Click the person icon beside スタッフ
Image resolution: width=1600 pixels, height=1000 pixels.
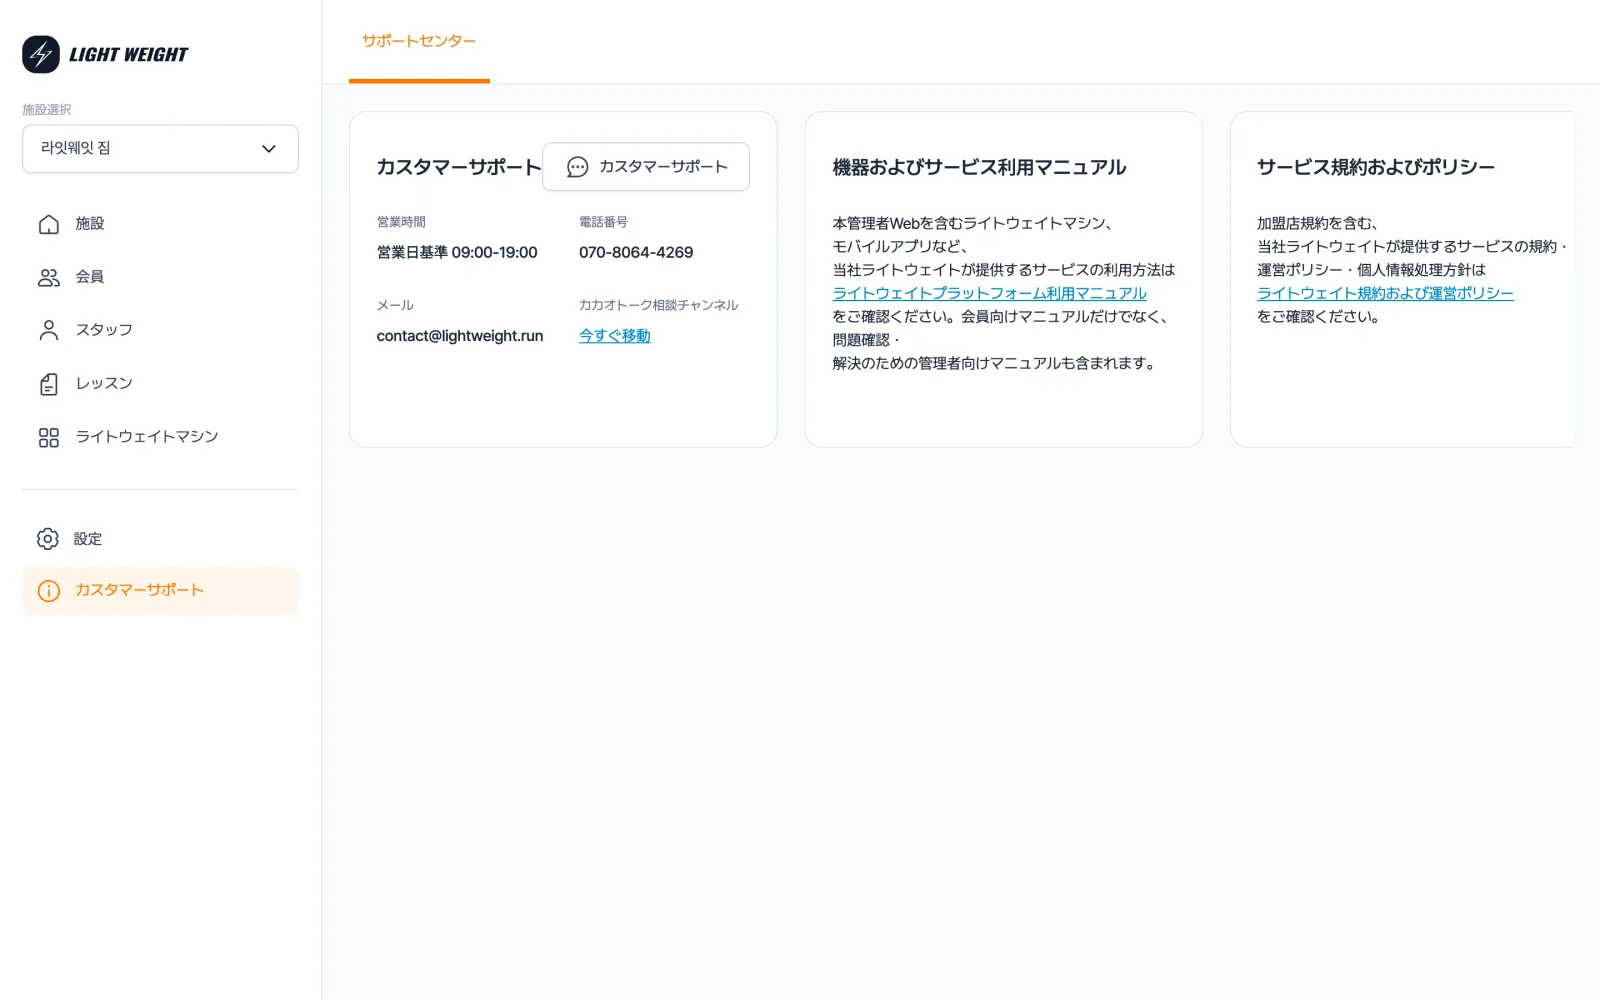point(48,330)
